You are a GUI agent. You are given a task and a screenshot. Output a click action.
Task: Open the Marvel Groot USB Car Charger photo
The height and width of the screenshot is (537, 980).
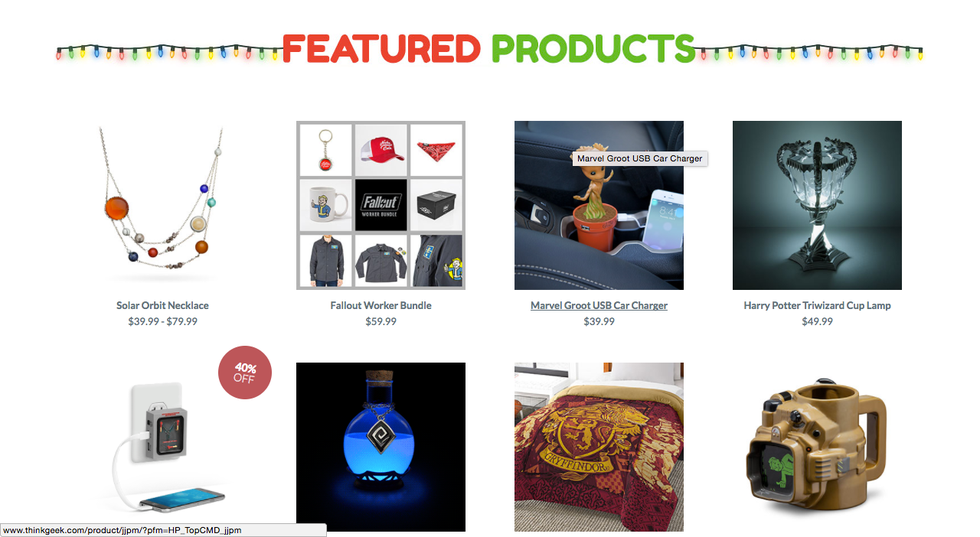pyautogui.click(x=599, y=205)
